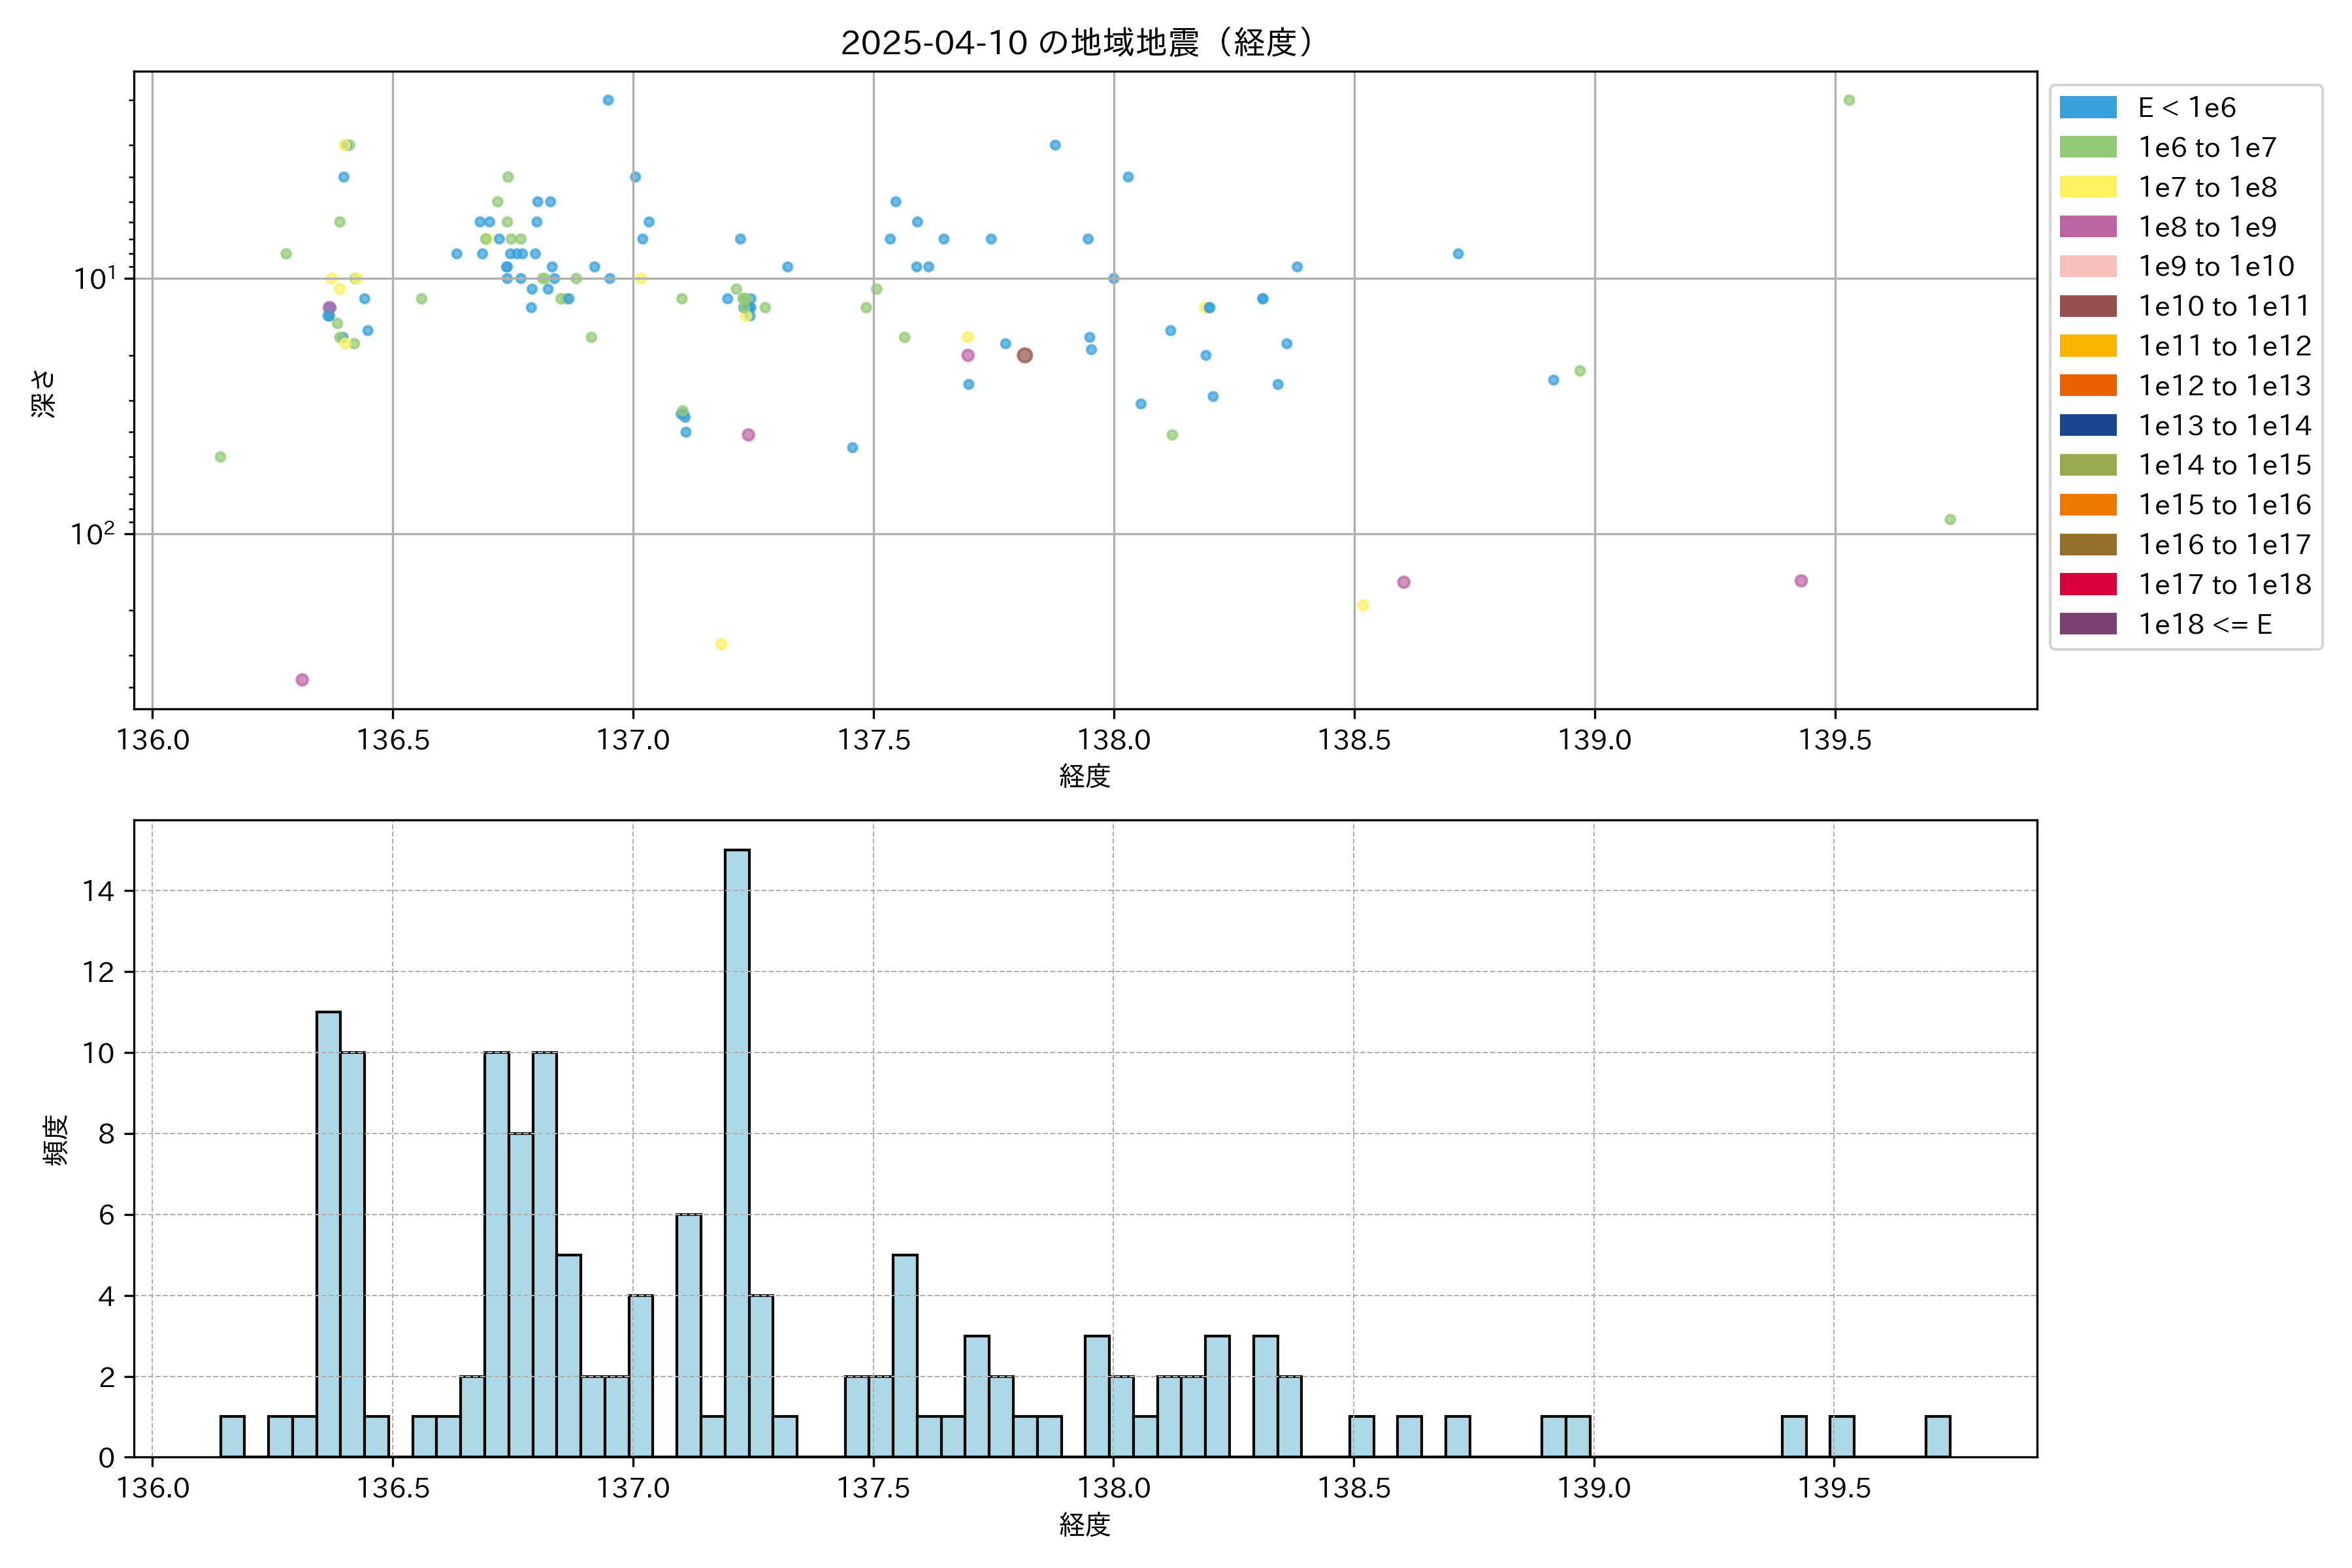Click the leftmost histogram bar near 136.15

point(232,1436)
